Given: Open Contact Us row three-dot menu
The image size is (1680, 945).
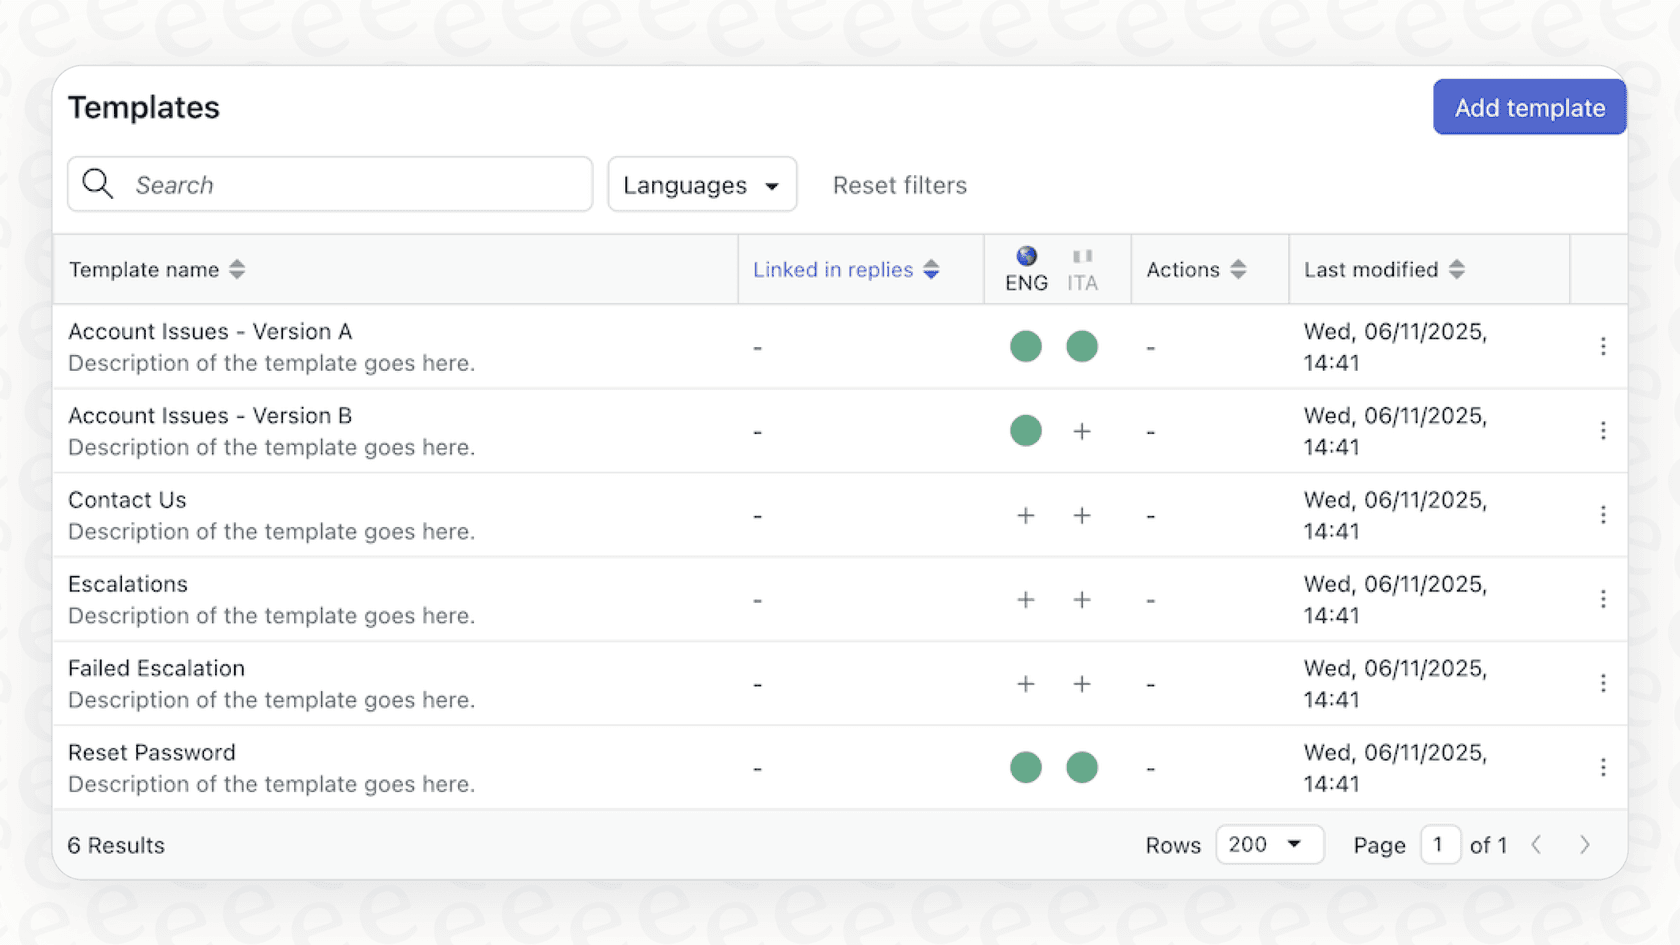Looking at the screenshot, I should click(1603, 514).
